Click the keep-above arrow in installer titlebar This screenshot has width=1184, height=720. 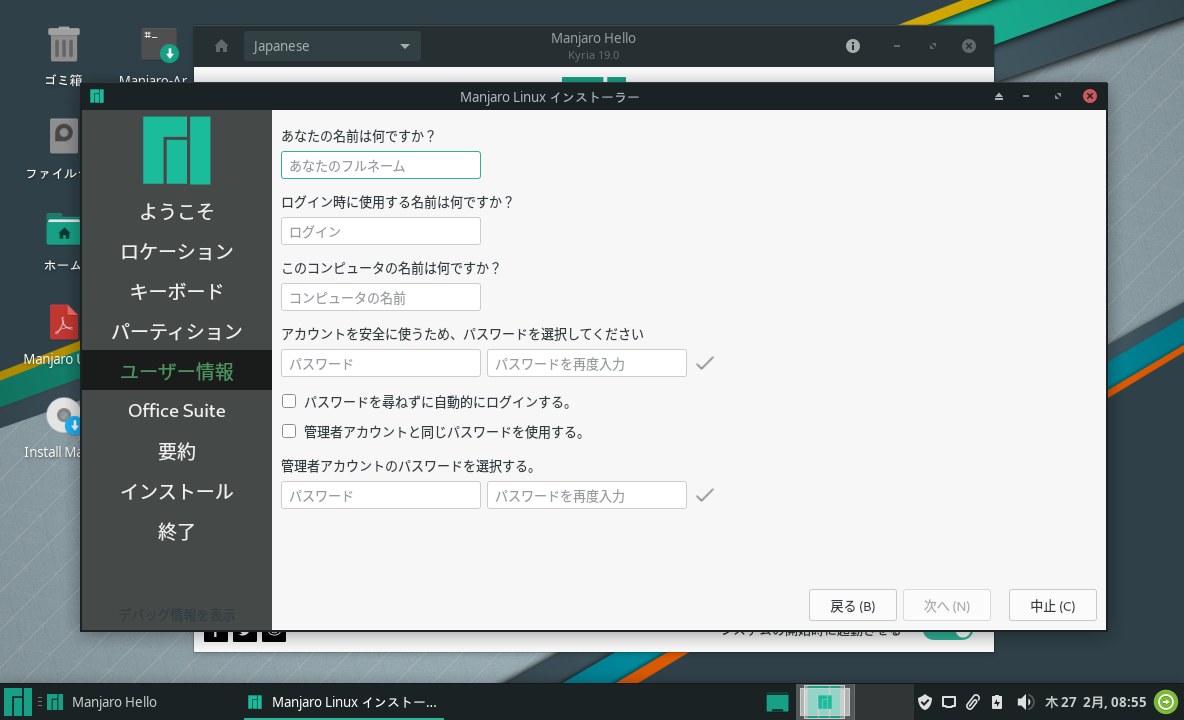point(998,97)
